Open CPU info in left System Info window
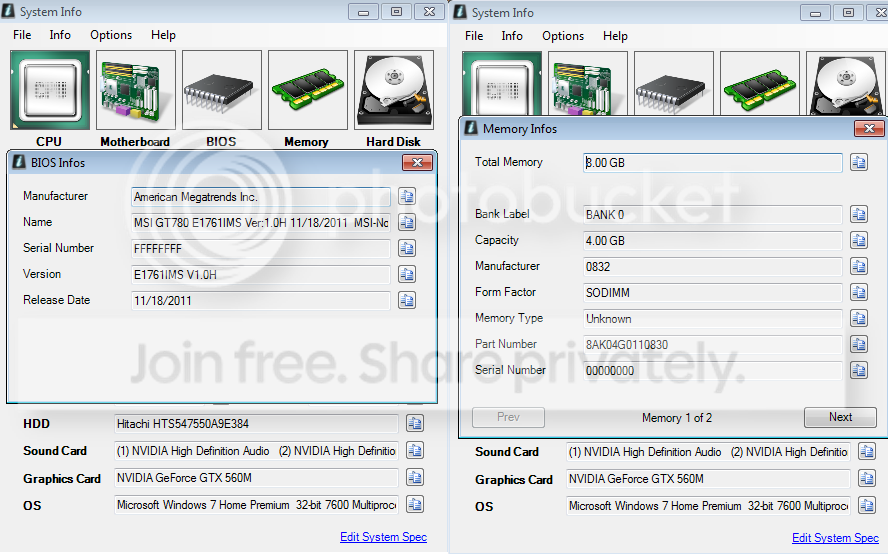This screenshot has width=888, height=554. tap(50, 90)
